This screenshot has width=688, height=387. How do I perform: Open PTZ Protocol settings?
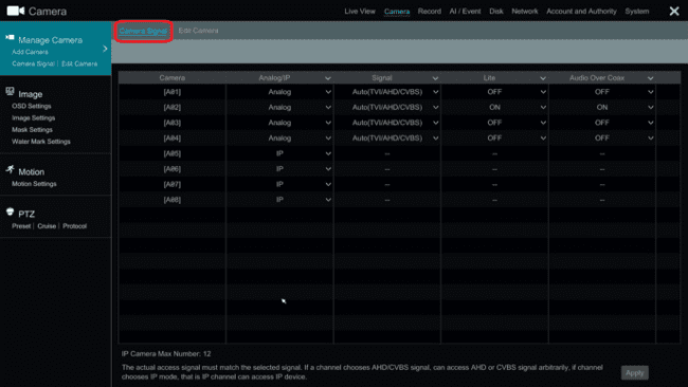click(75, 226)
